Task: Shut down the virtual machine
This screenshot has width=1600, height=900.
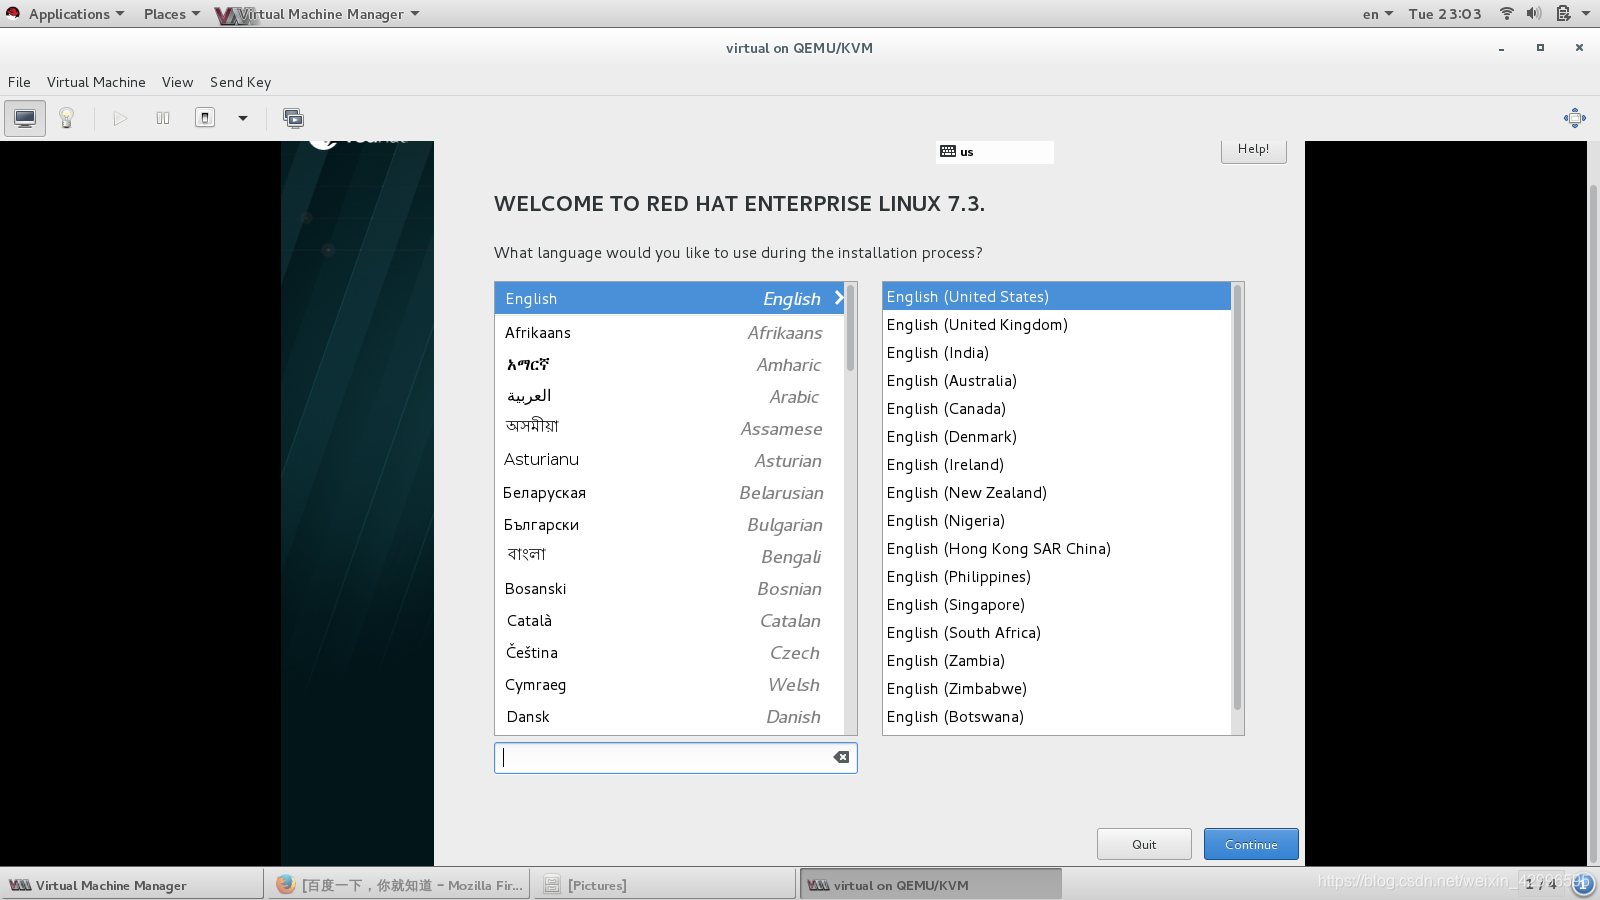Action: click(205, 118)
